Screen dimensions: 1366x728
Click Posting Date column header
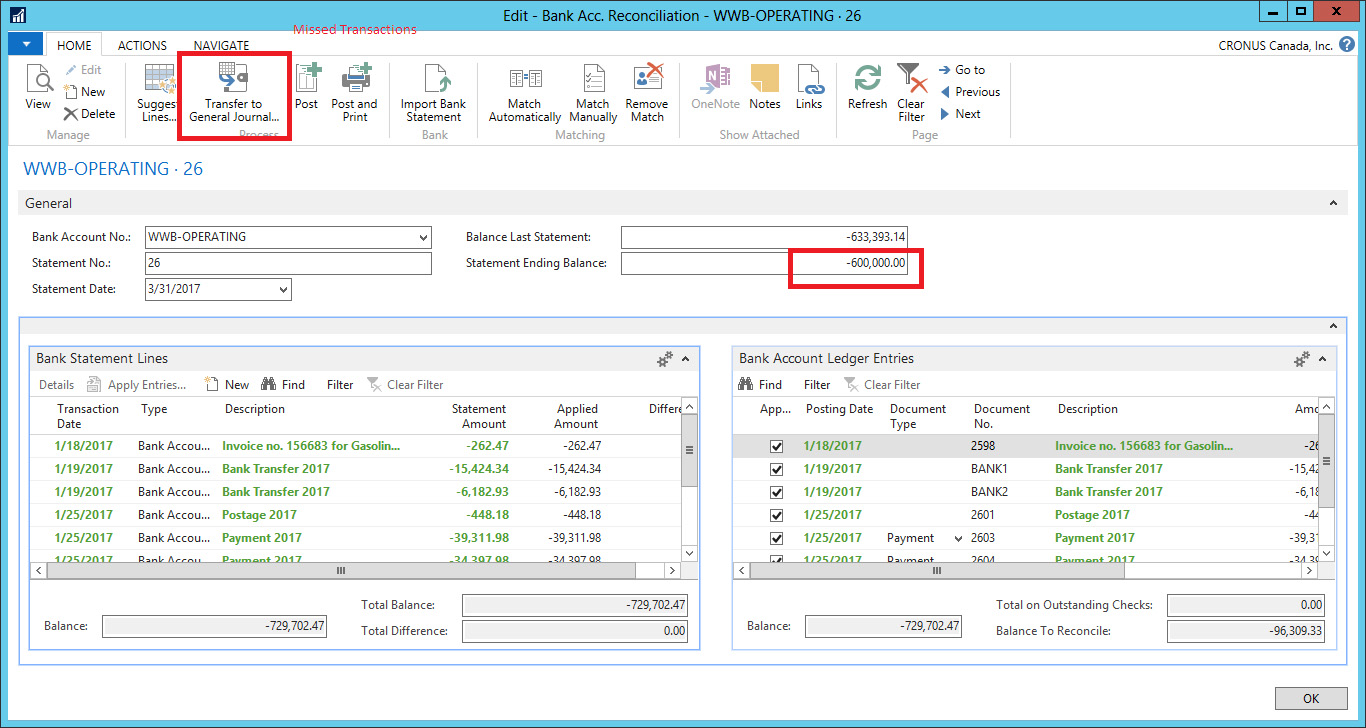[x=839, y=409]
